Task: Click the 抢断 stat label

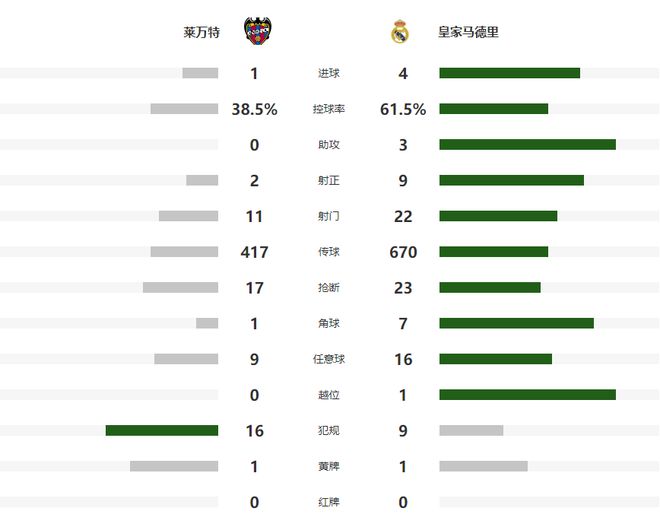Action: [329, 288]
